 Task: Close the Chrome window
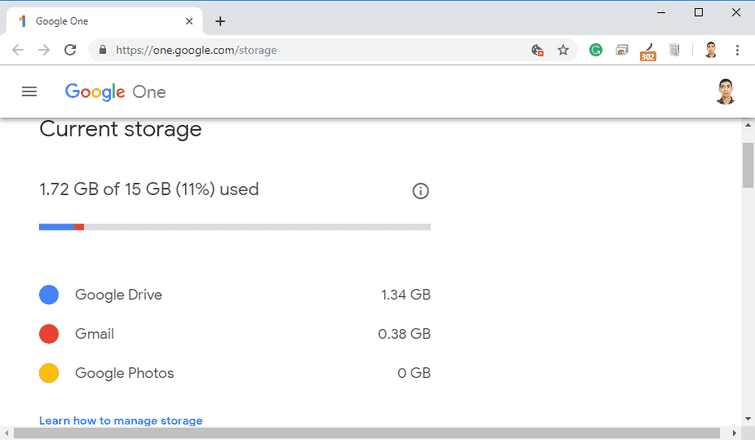[x=736, y=13]
